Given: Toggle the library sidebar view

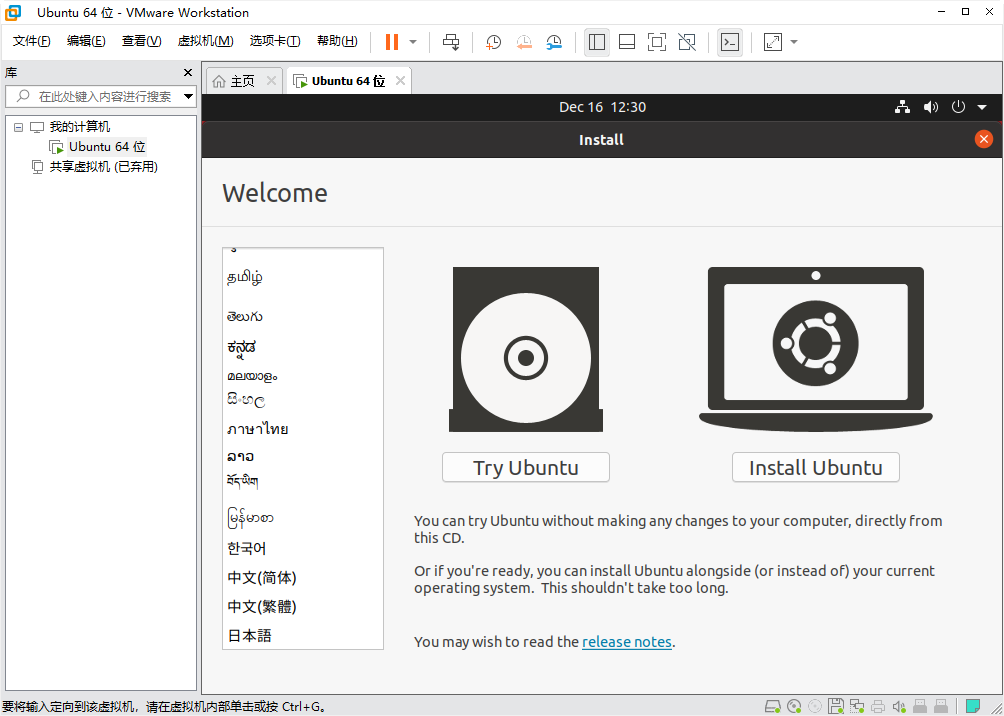Looking at the screenshot, I should tap(597, 42).
